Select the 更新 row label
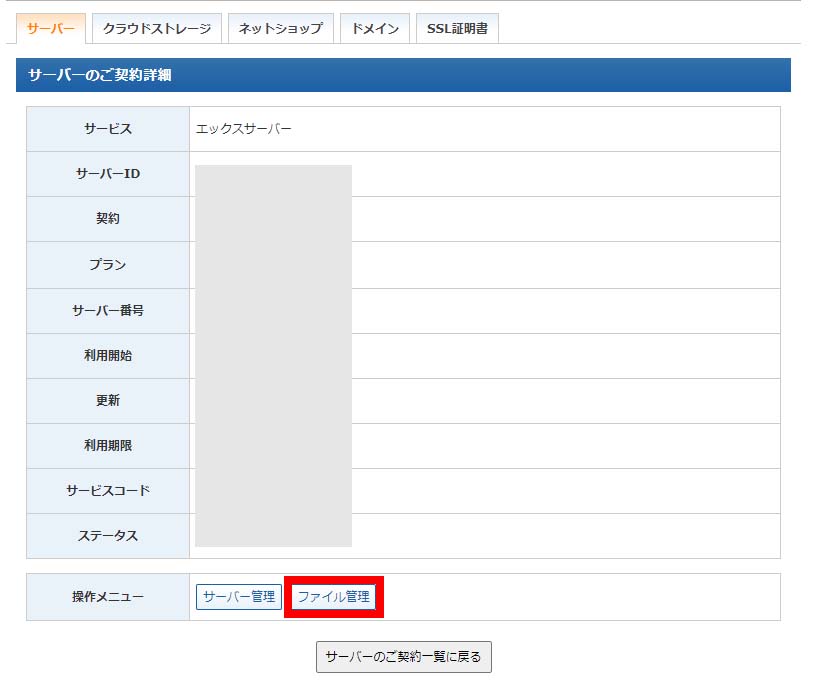Screen dimensions: 822x681 (108, 401)
